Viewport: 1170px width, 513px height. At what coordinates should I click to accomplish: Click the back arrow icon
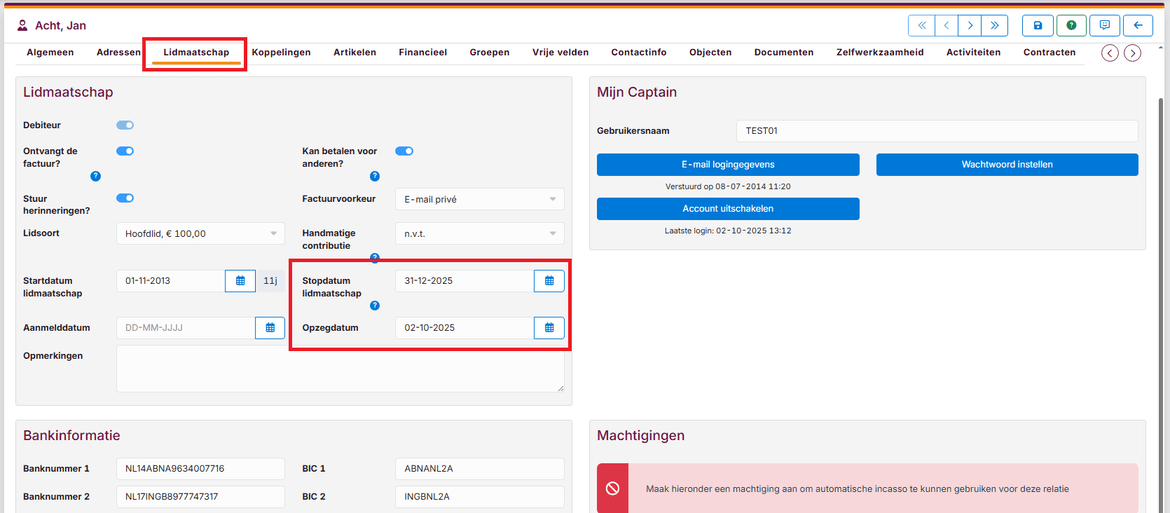[x=1137, y=25]
